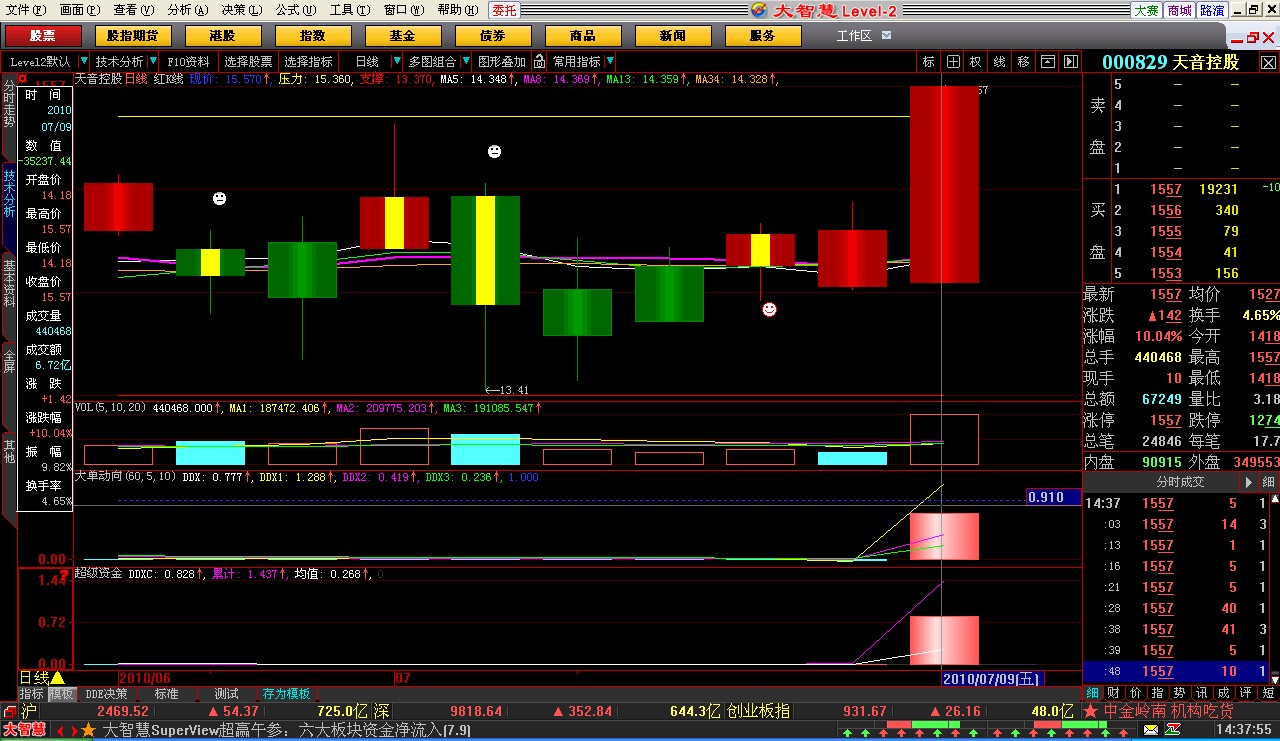Open the 画面 menu
This screenshot has height=741, width=1280.
click(x=79, y=10)
